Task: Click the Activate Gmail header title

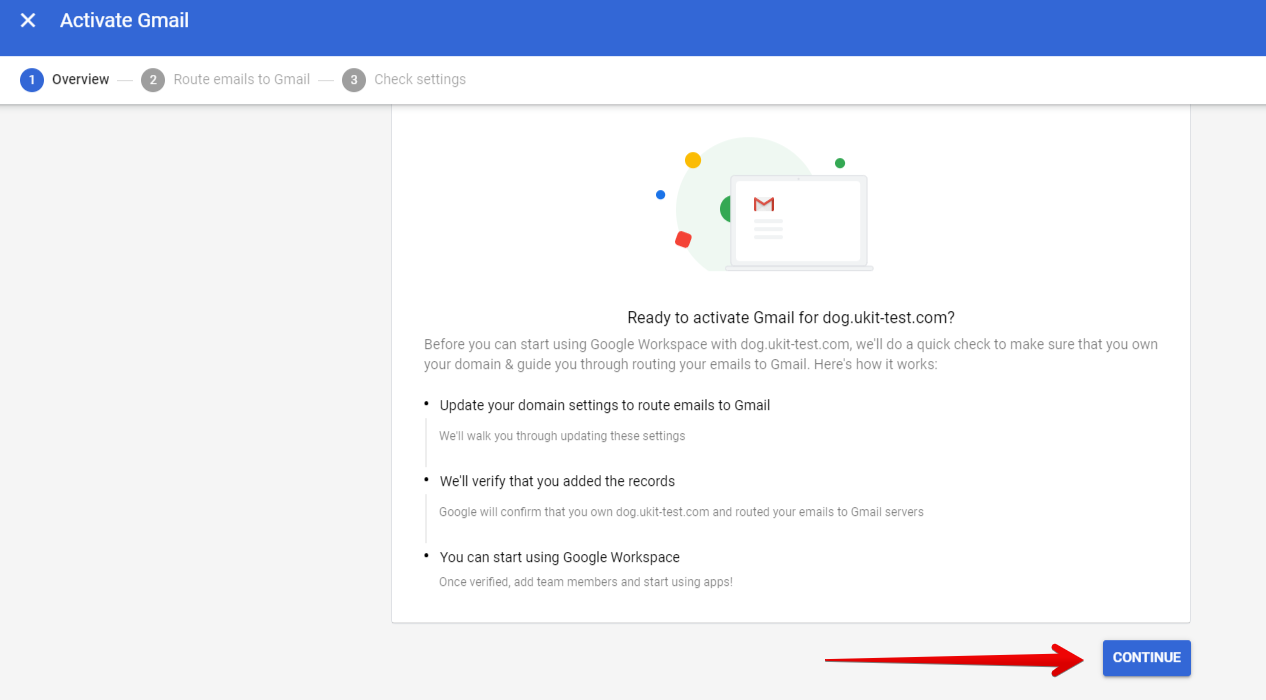Action: click(124, 20)
